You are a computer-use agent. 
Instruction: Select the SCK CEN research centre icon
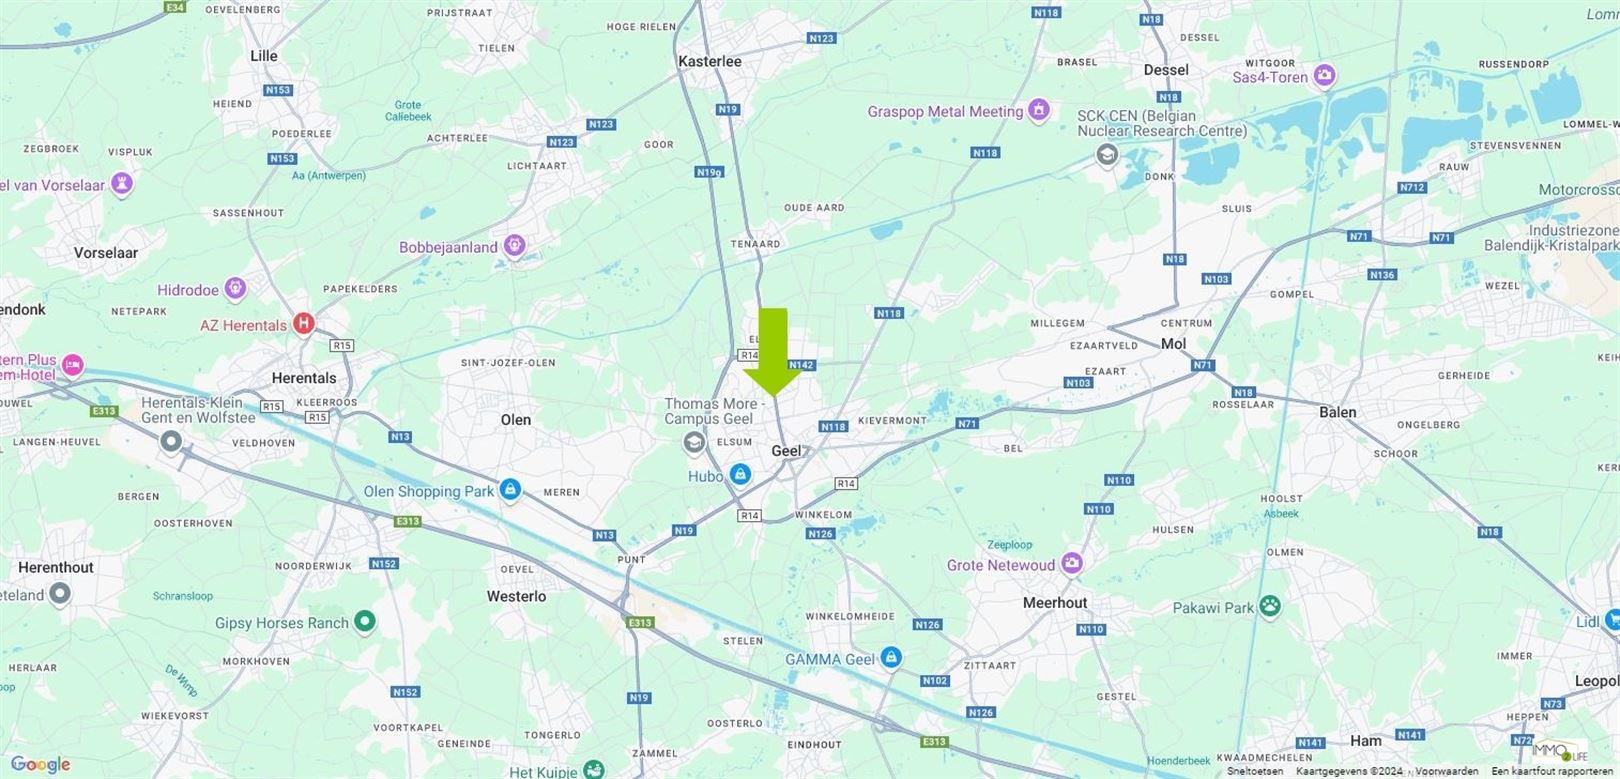1107,155
